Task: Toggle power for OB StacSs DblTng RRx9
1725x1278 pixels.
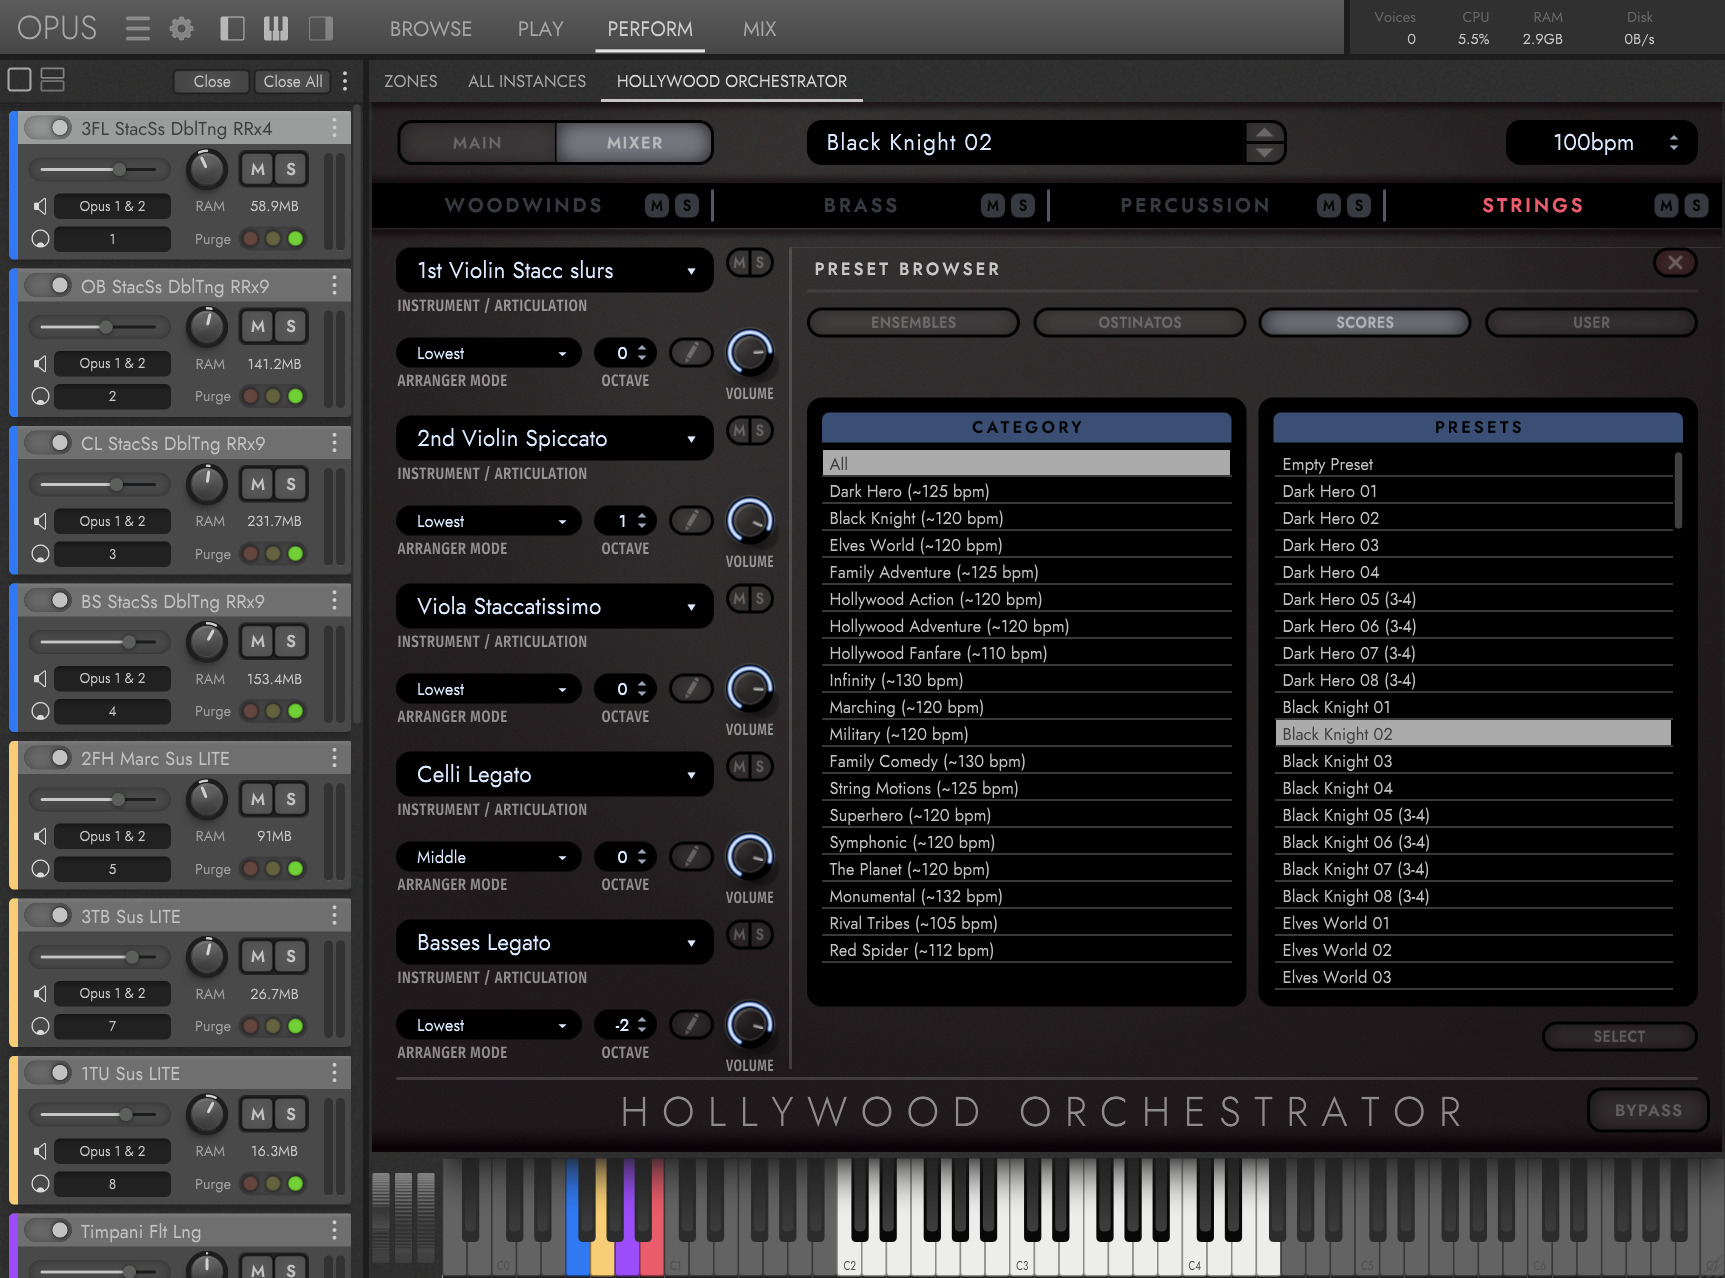Action: (48, 286)
